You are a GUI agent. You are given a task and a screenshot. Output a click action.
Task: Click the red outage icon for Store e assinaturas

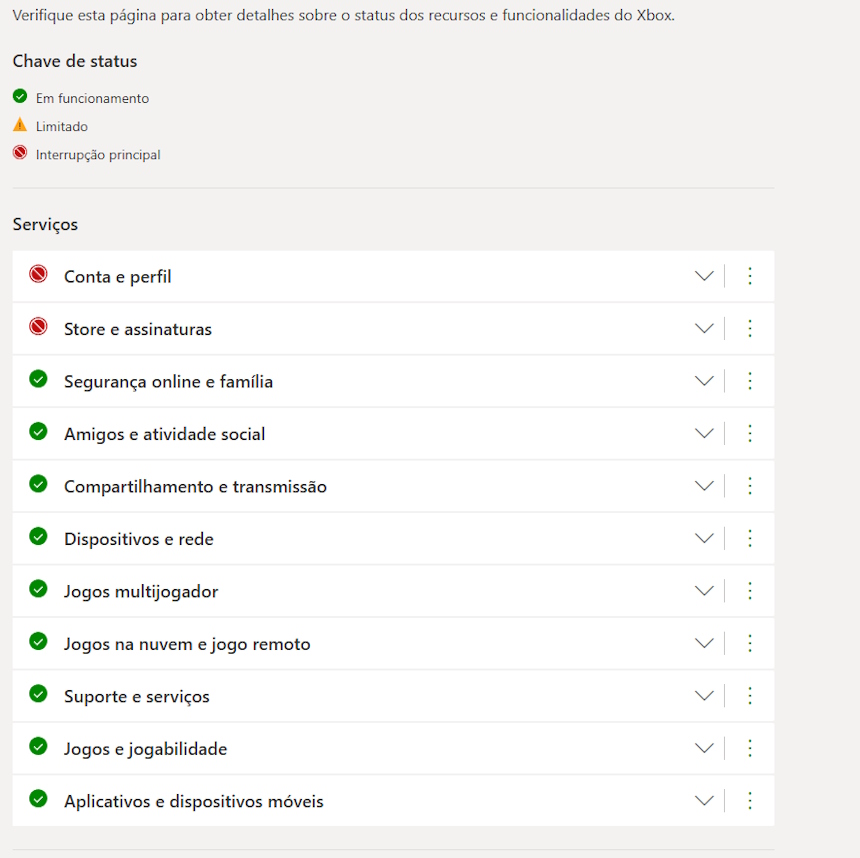[38, 326]
